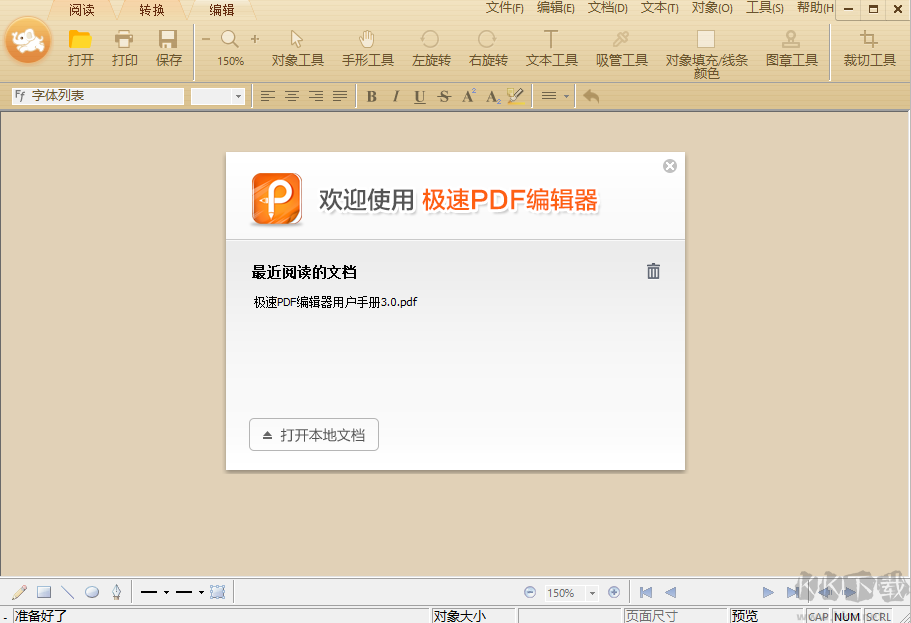Choose the pencil tool in bottom toolbar

[17, 591]
